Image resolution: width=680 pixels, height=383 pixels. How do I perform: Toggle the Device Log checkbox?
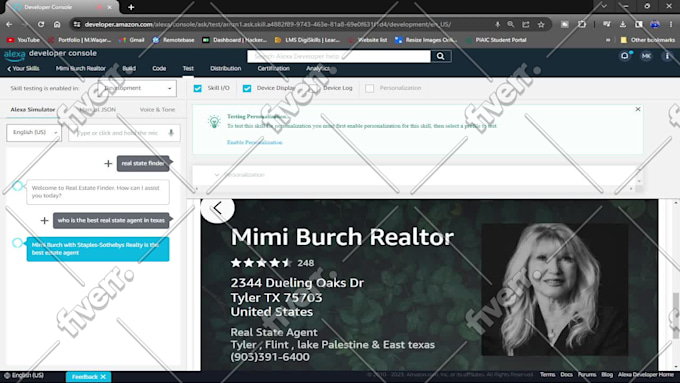pyautogui.click(x=314, y=88)
